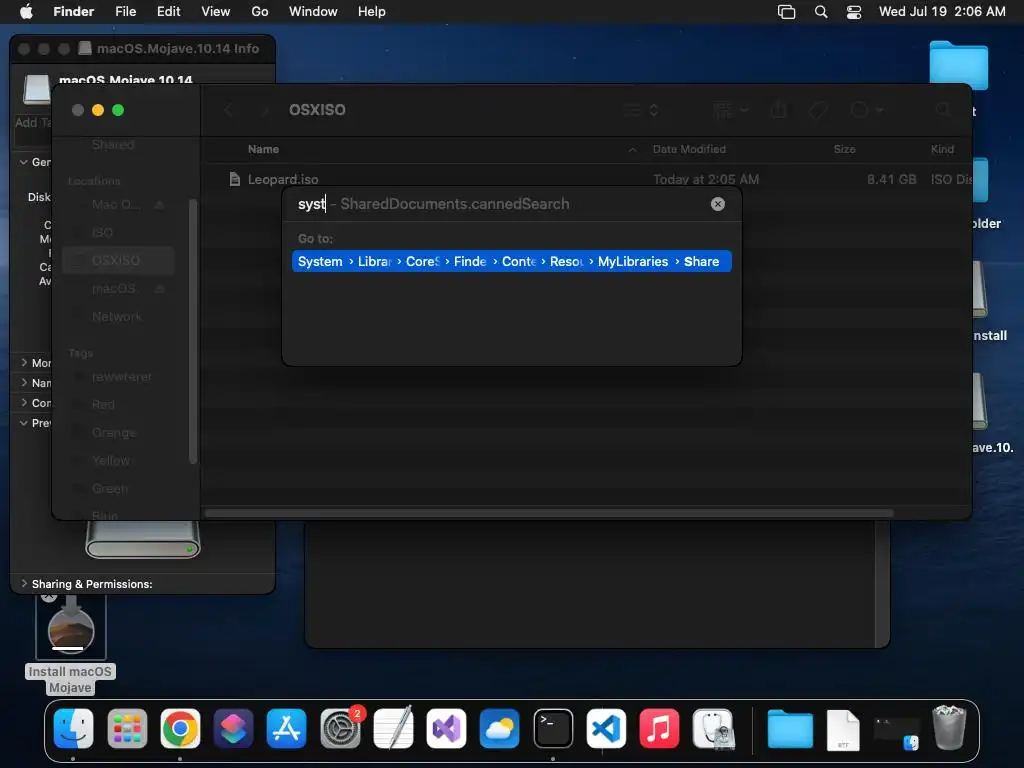Open Spotlight search in menu bar
The image size is (1024, 768).
click(821, 12)
